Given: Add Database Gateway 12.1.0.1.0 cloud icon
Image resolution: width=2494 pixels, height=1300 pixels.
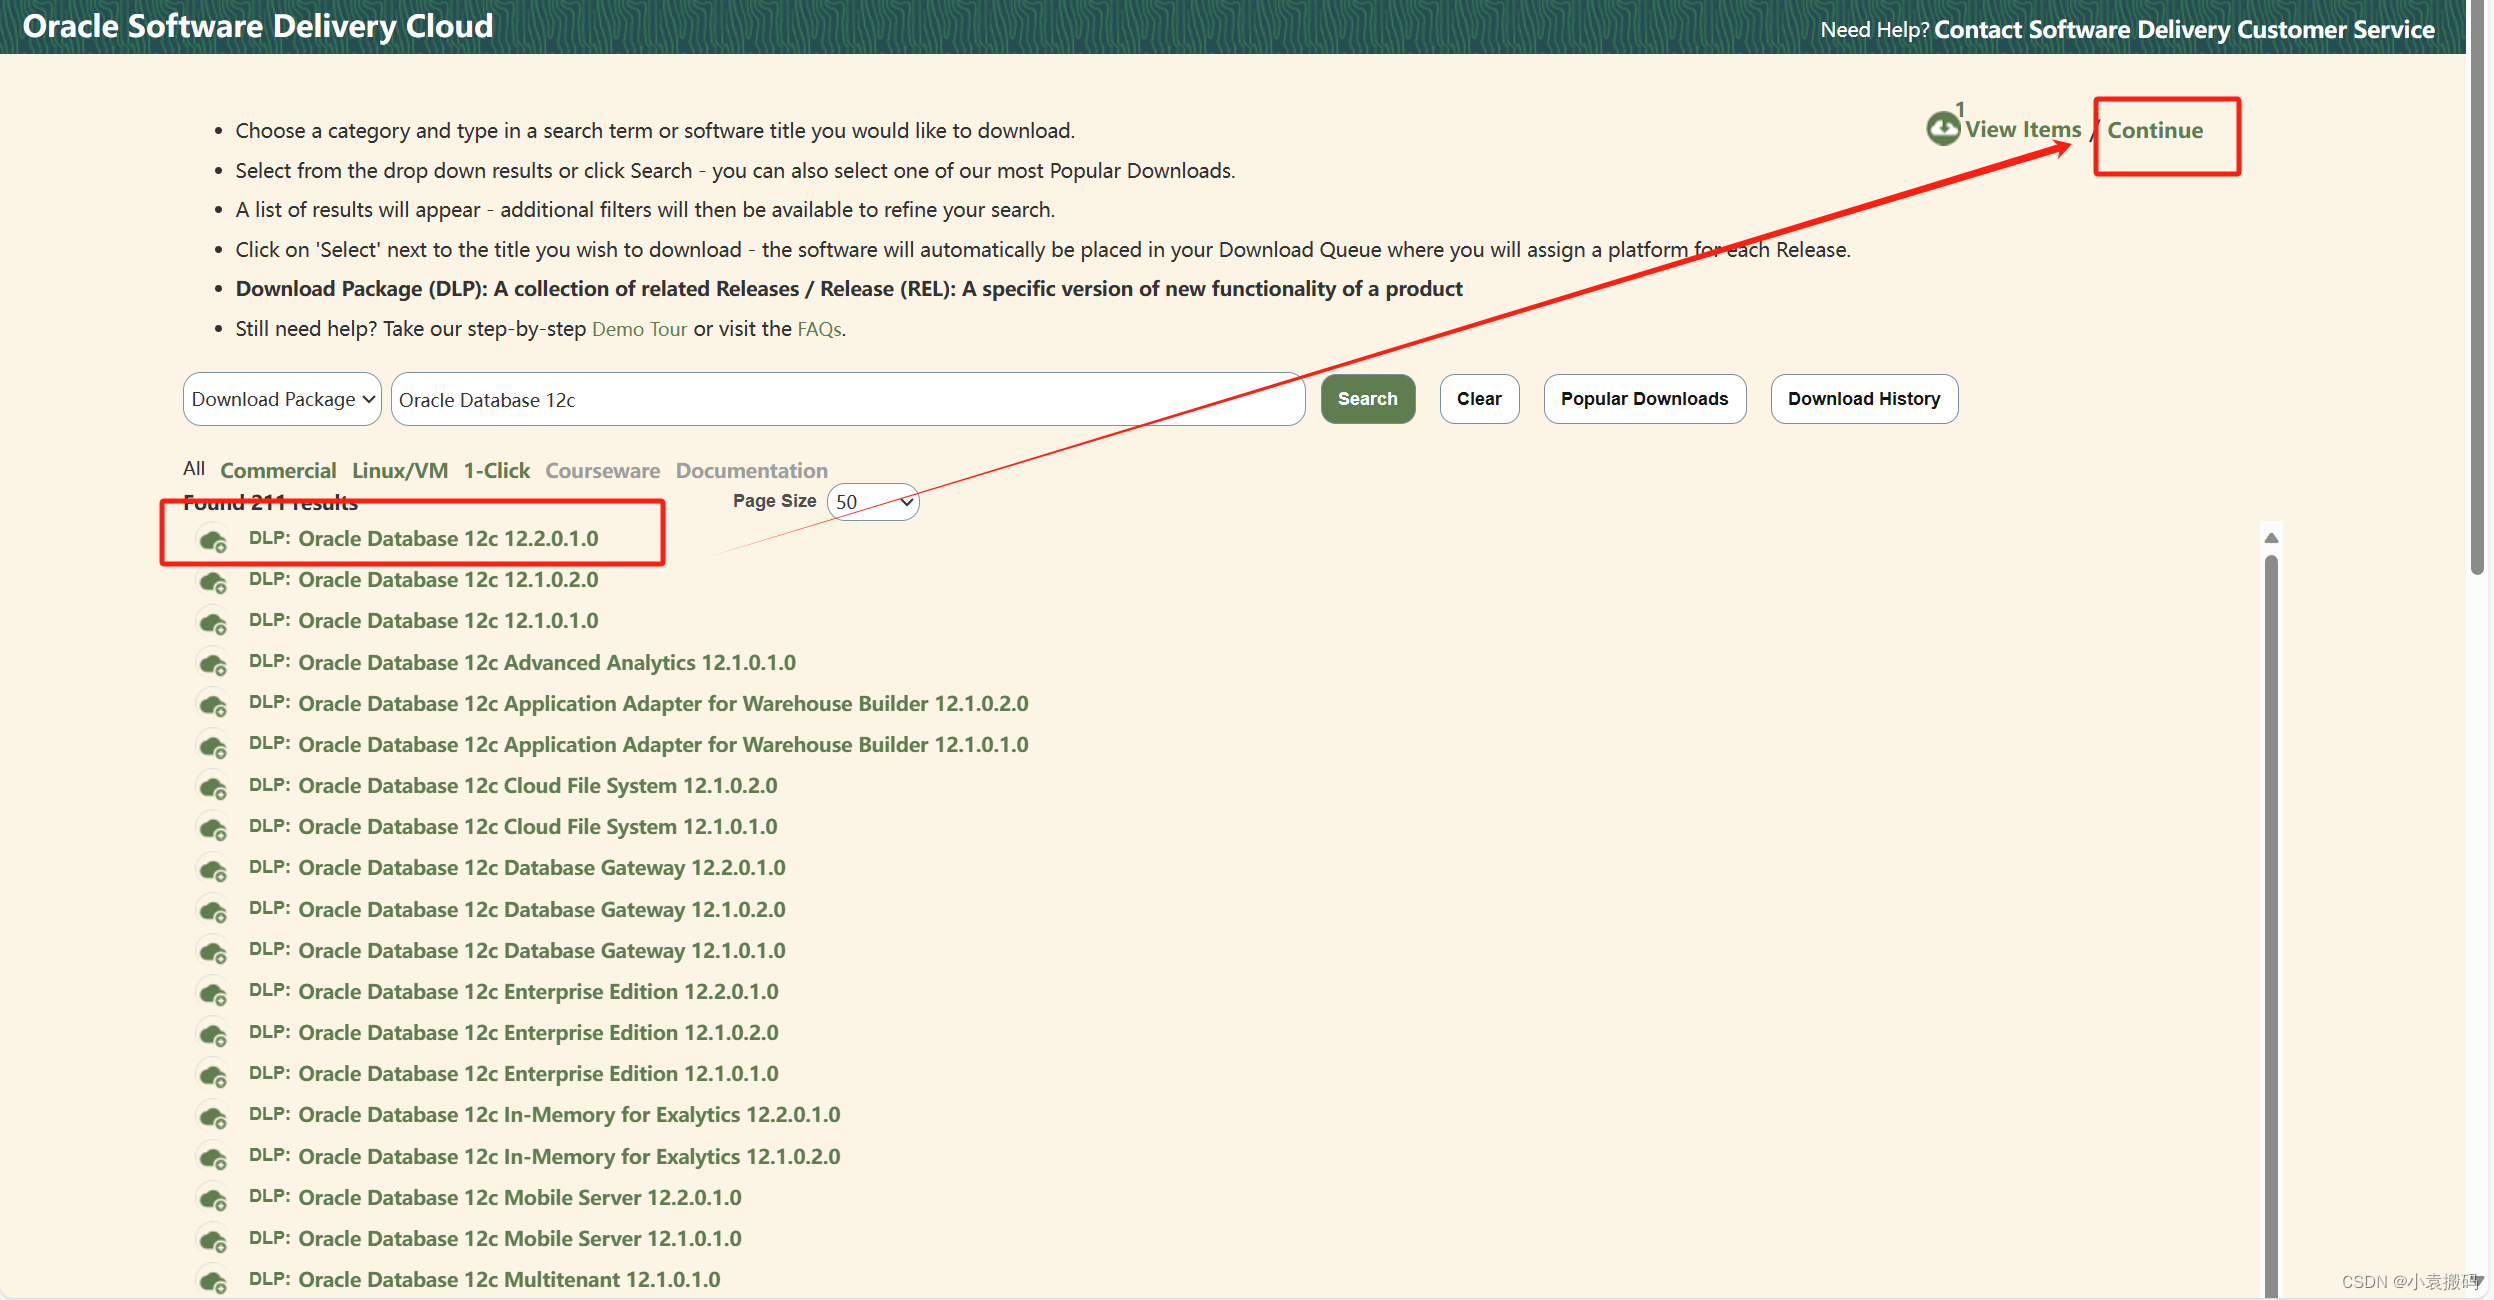Looking at the screenshot, I should 212,952.
